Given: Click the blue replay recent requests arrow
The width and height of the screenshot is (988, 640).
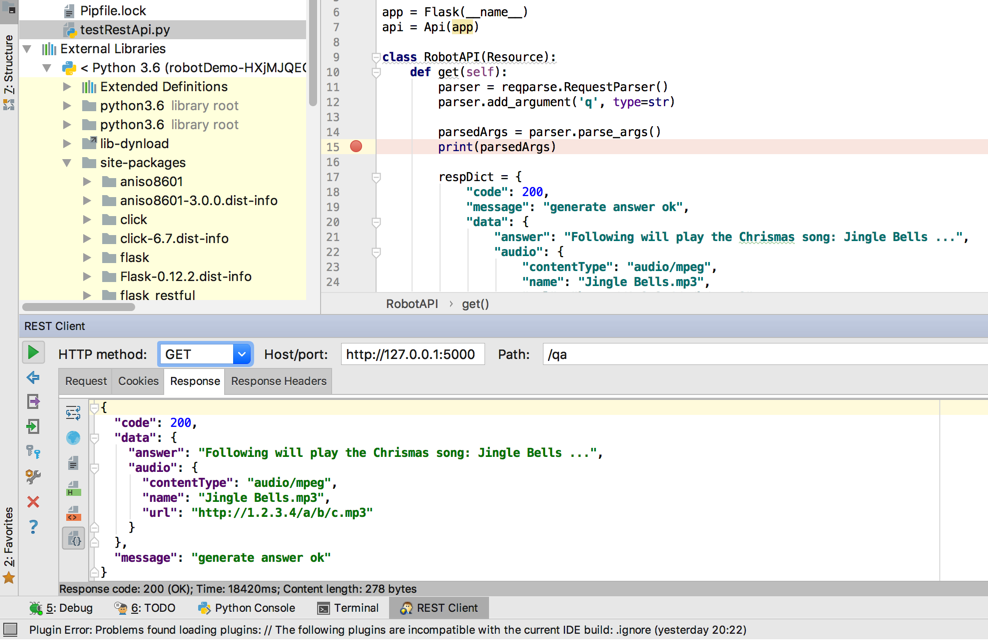Looking at the screenshot, I should pyautogui.click(x=33, y=378).
